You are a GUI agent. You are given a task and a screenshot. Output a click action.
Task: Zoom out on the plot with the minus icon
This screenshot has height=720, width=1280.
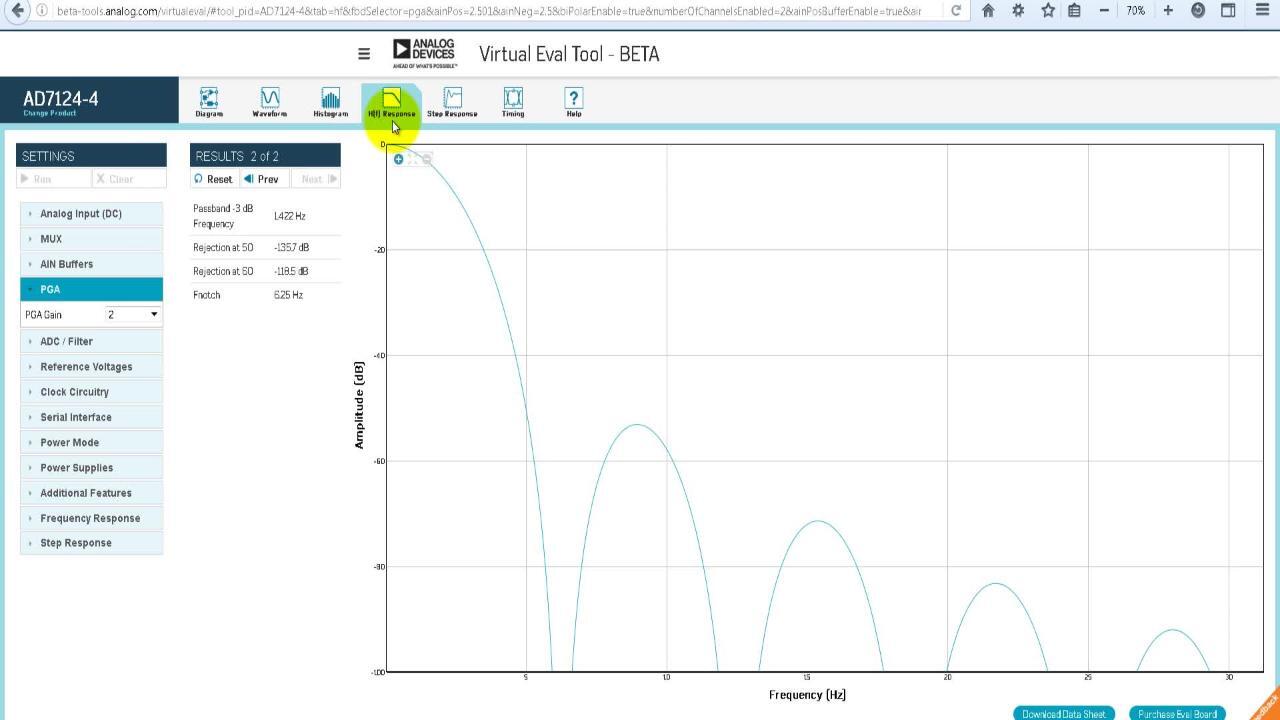(x=427, y=159)
